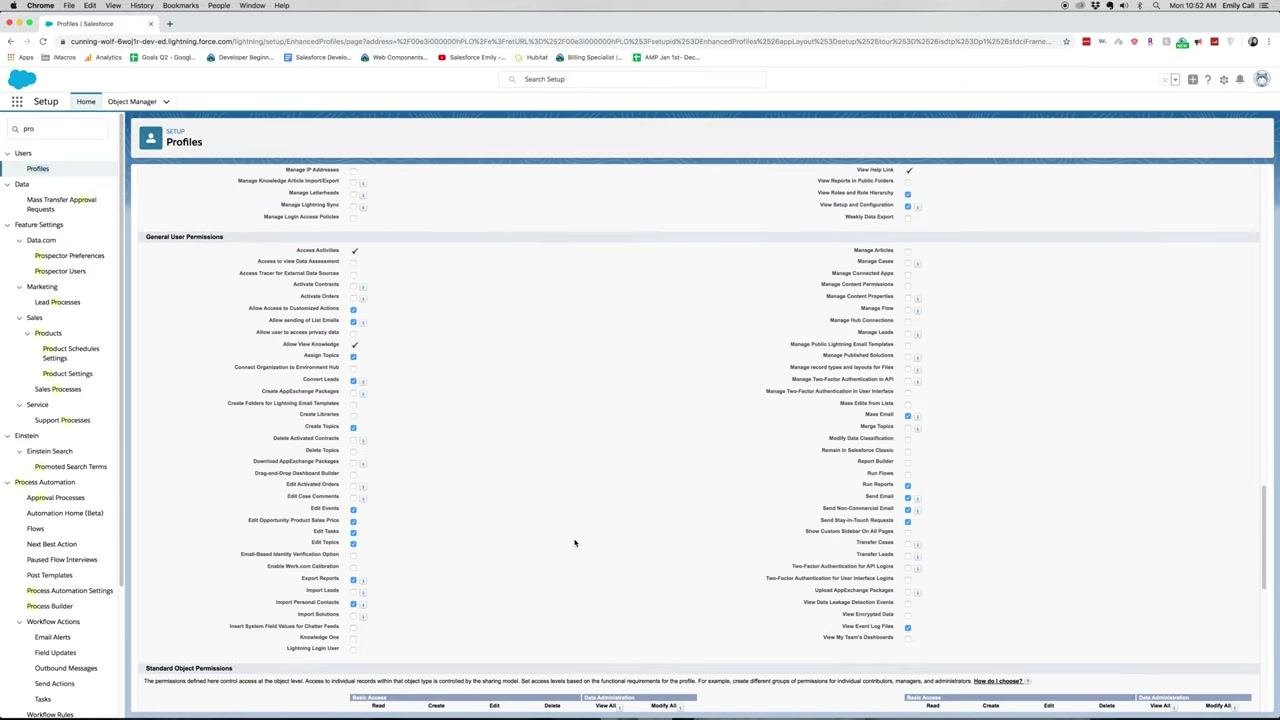Screen dimensions: 1280x720
Task: Open the user avatar profile menu
Action: pyautogui.click(x=1262, y=79)
